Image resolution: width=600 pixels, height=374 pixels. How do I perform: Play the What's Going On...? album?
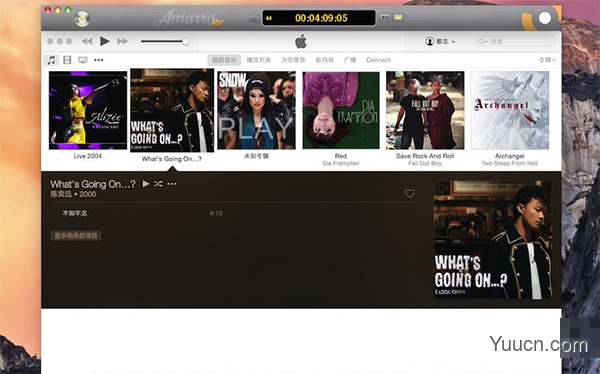[x=146, y=184]
